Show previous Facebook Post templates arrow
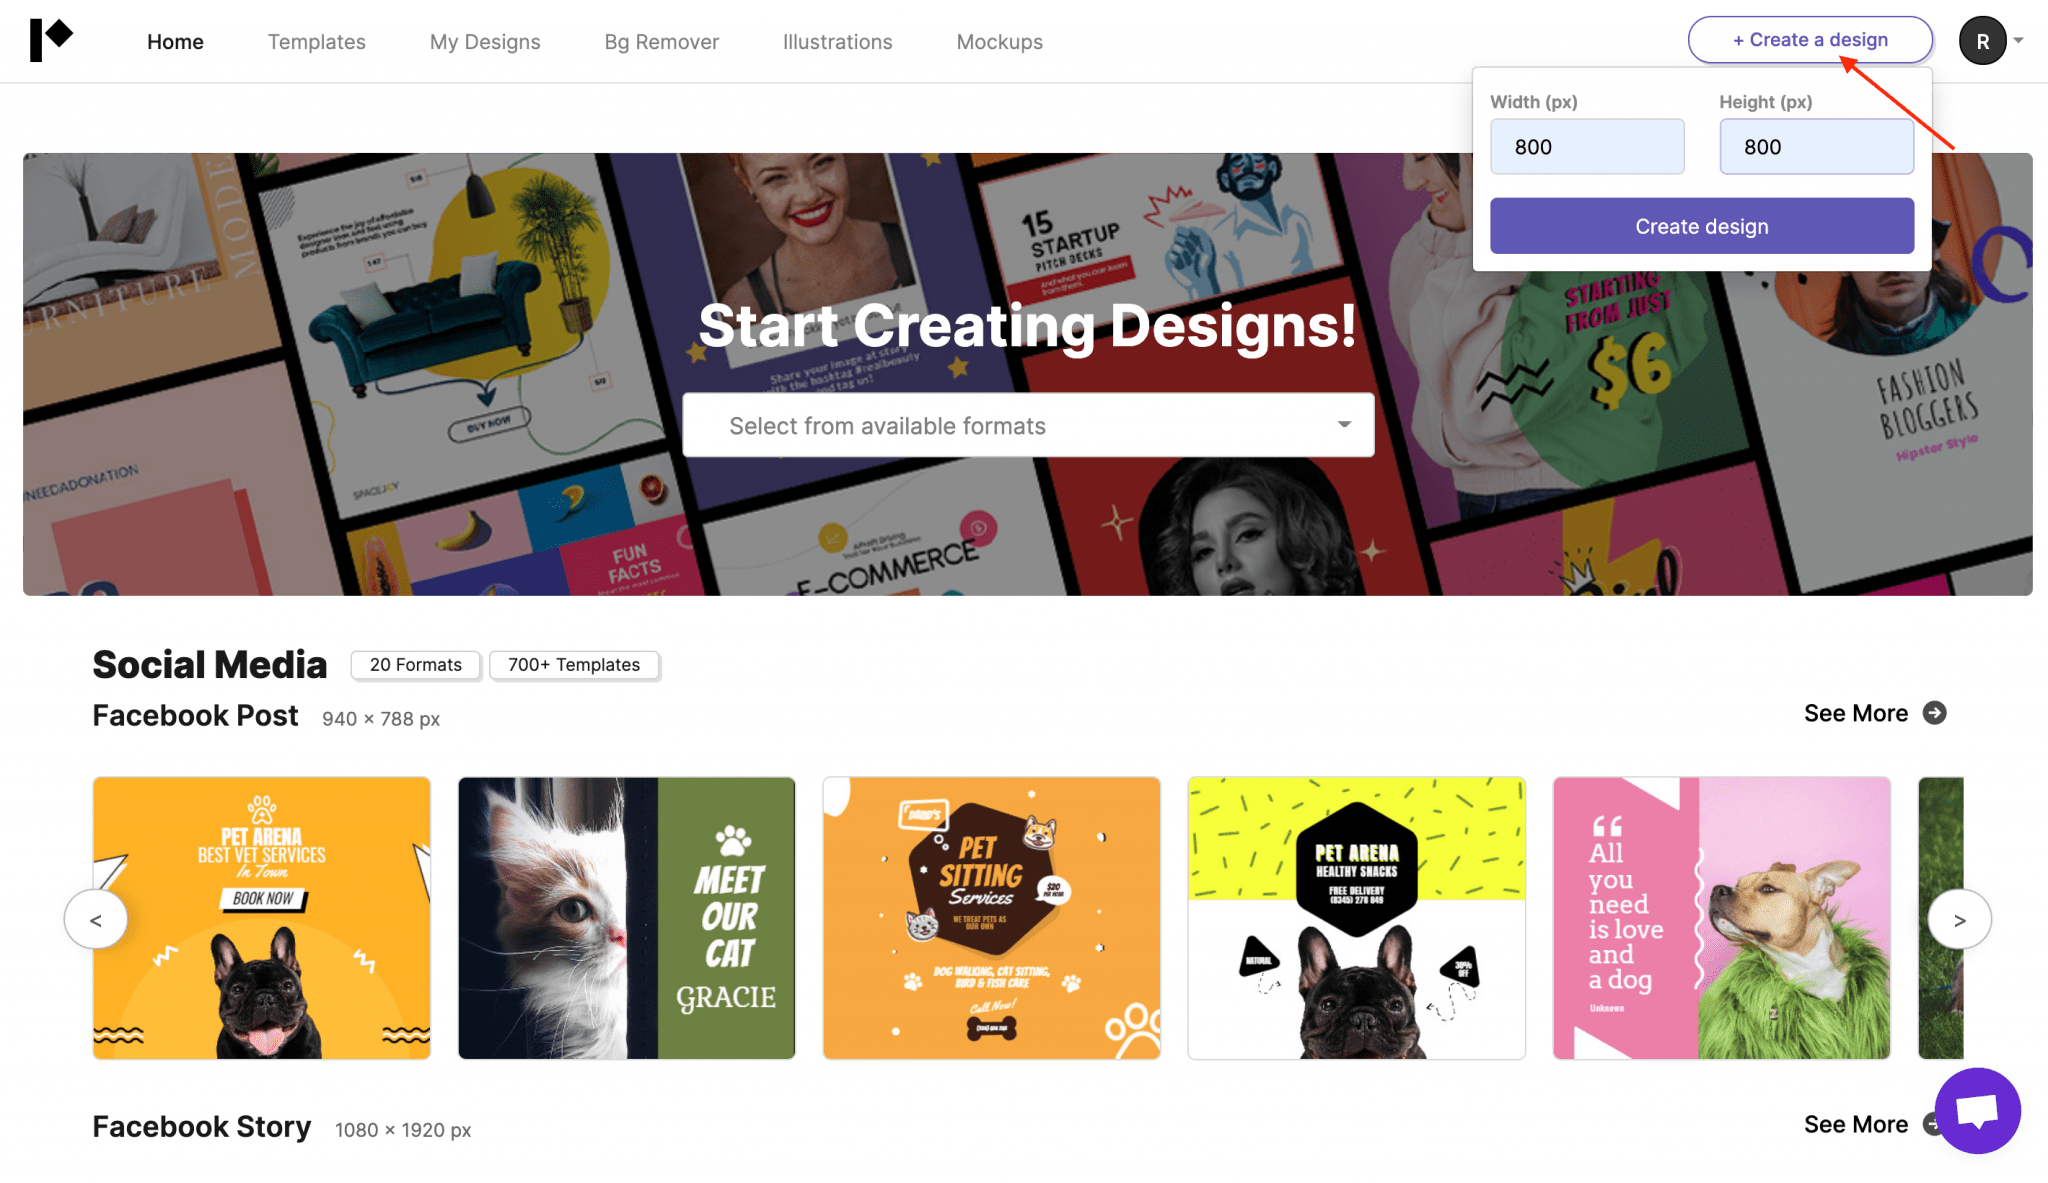This screenshot has width=2048, height=1183. click(x=96, y=919)
